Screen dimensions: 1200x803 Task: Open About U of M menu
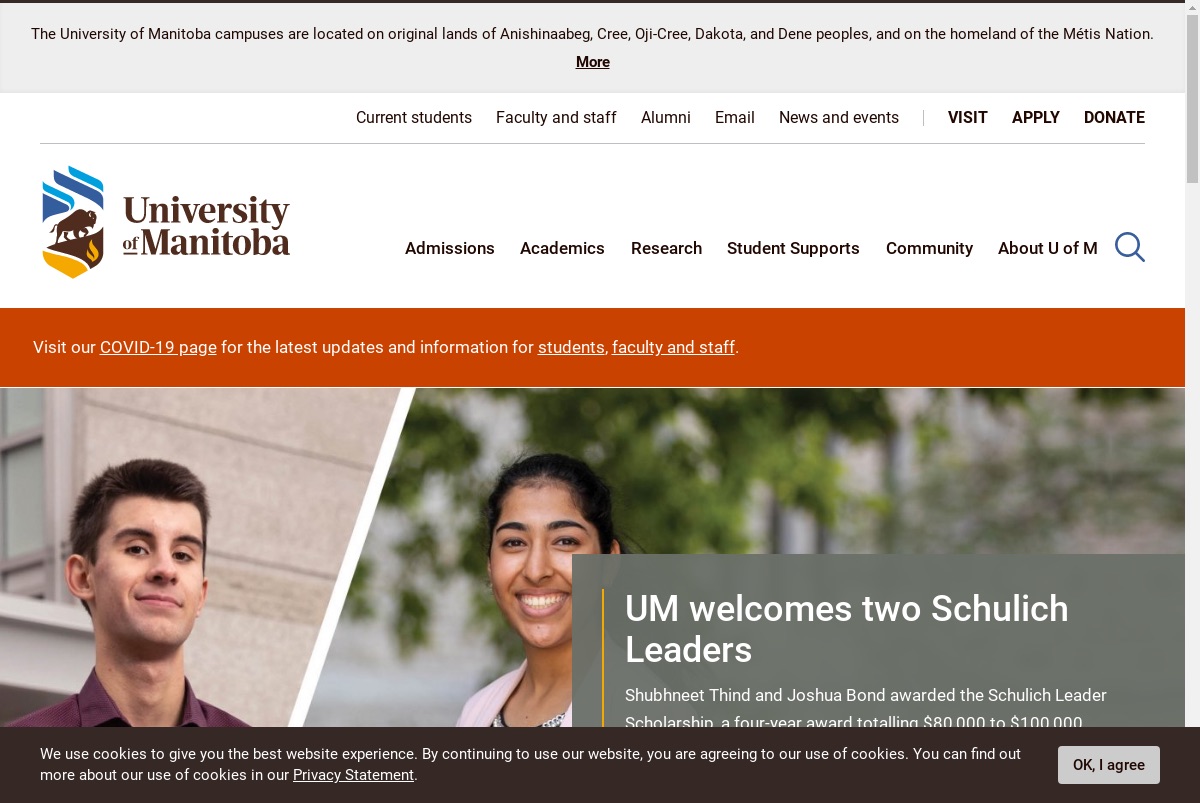[1047, 248]
